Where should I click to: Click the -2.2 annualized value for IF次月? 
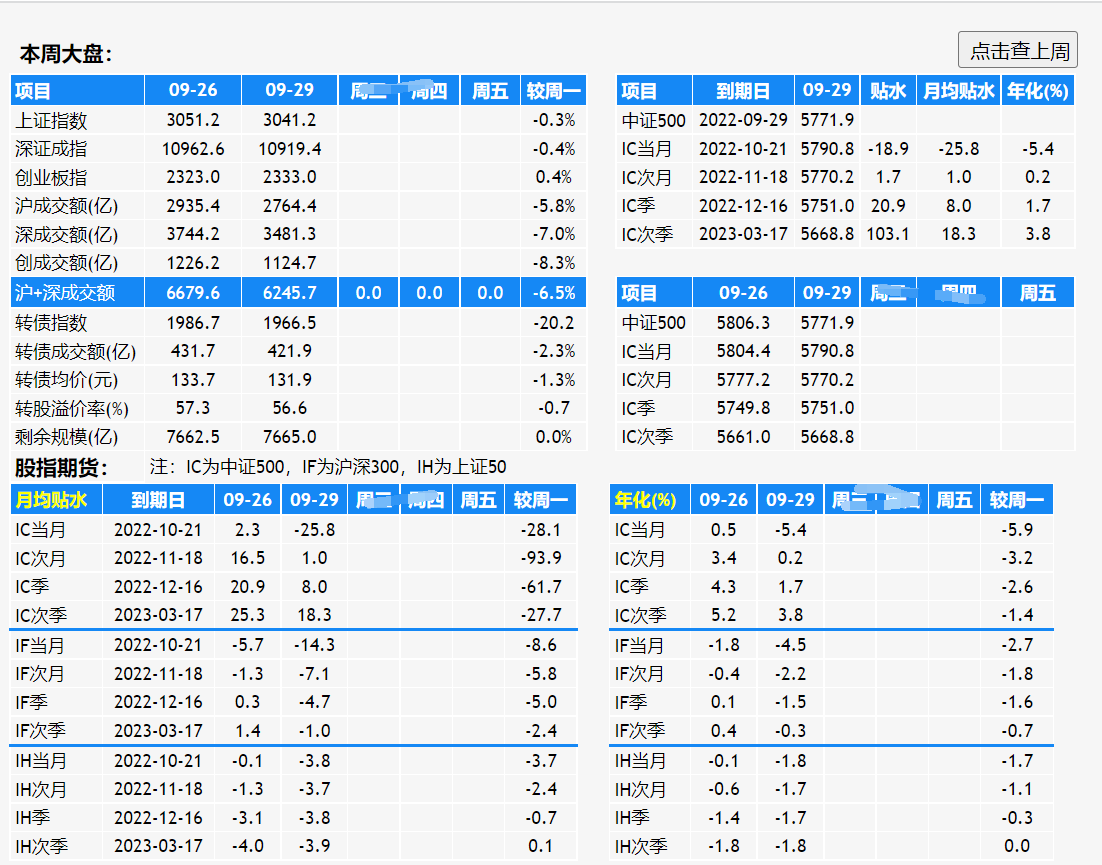coord(790,674)
